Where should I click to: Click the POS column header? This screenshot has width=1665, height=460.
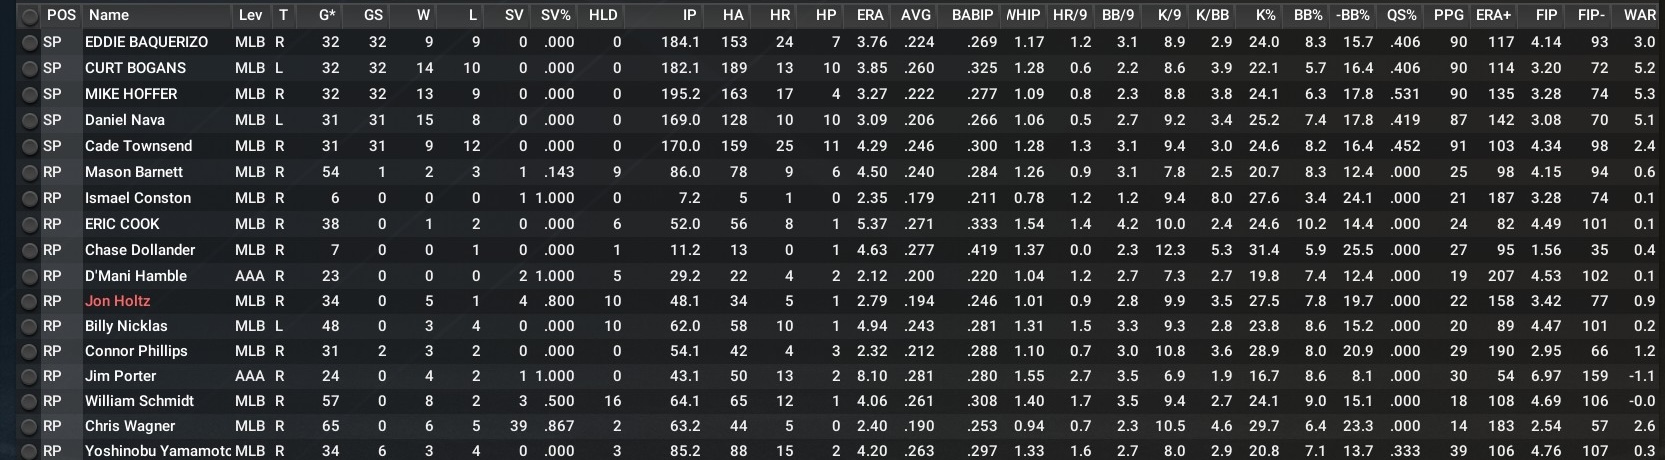click(x=61, y=15)
